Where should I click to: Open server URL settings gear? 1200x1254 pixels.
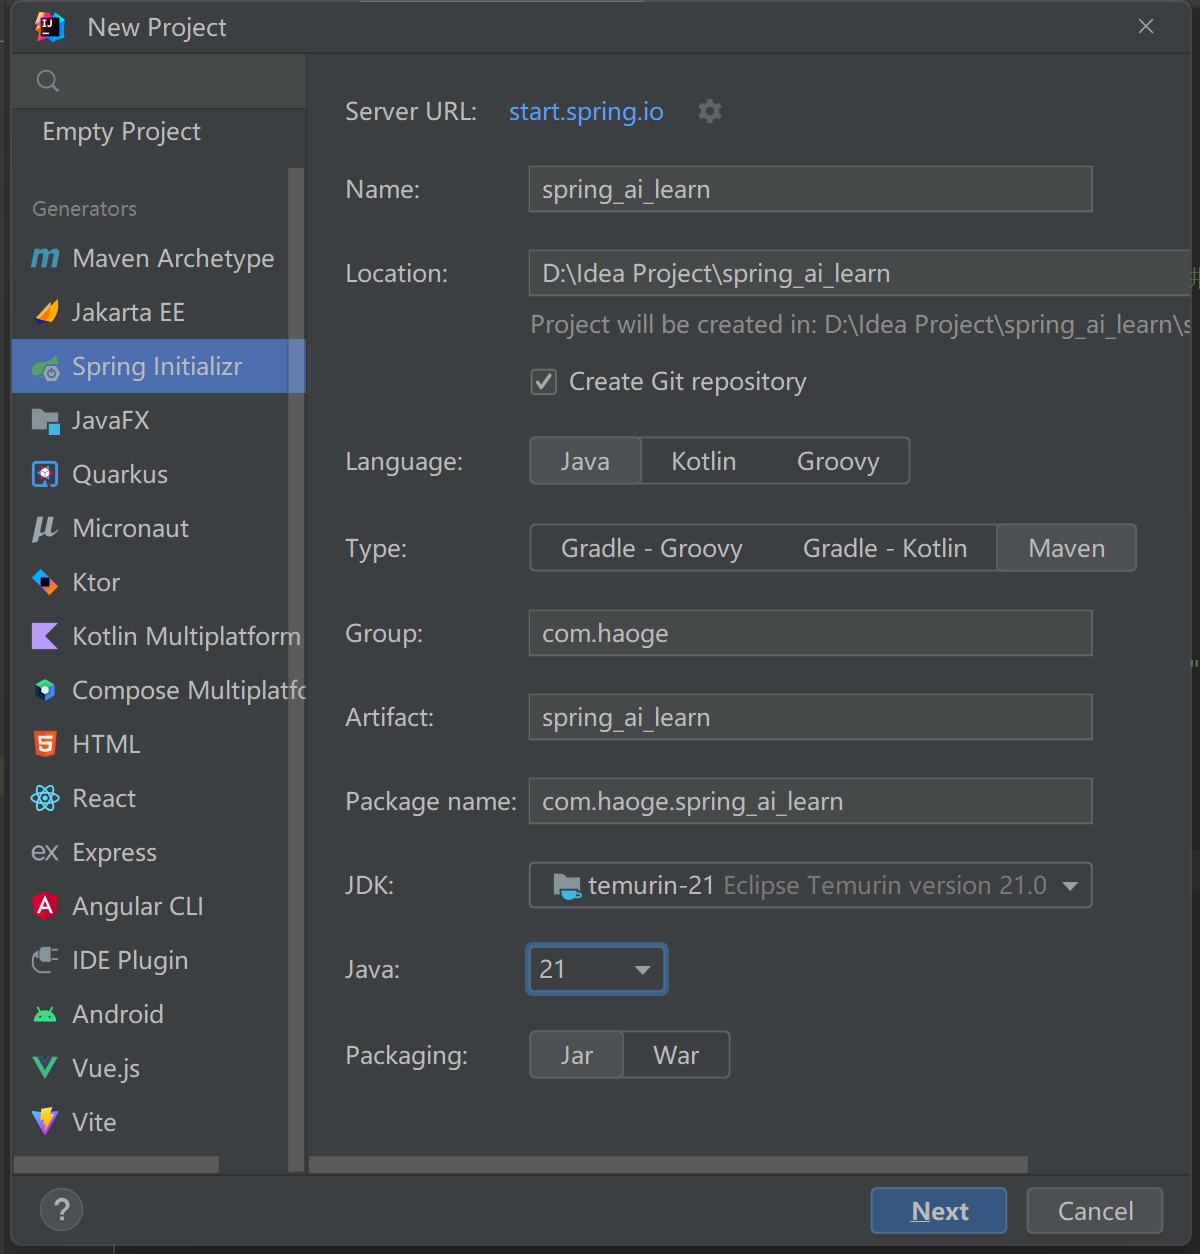tap(710, 111)
